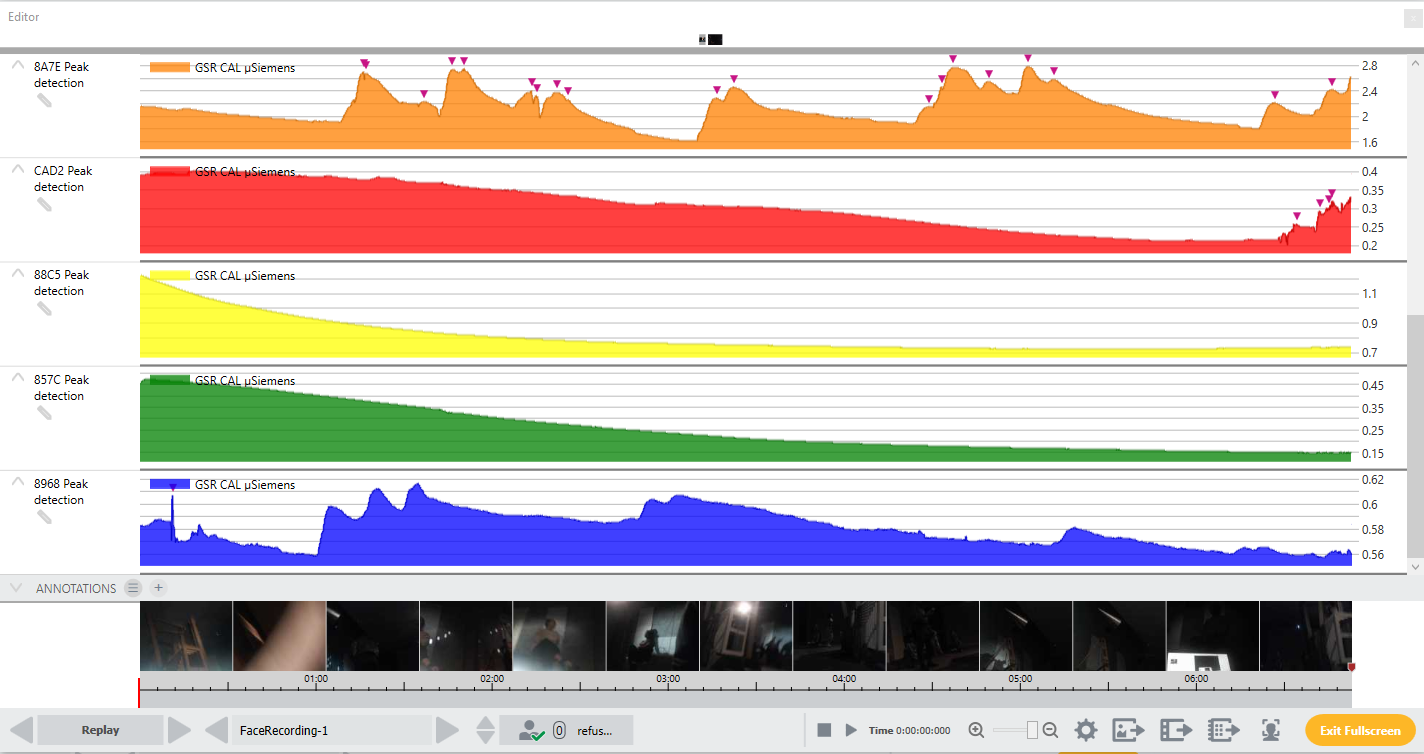1424x754 pixels.
Task: Collapse the 8968 Peak detection signal
Action: (x=17, y=479)
